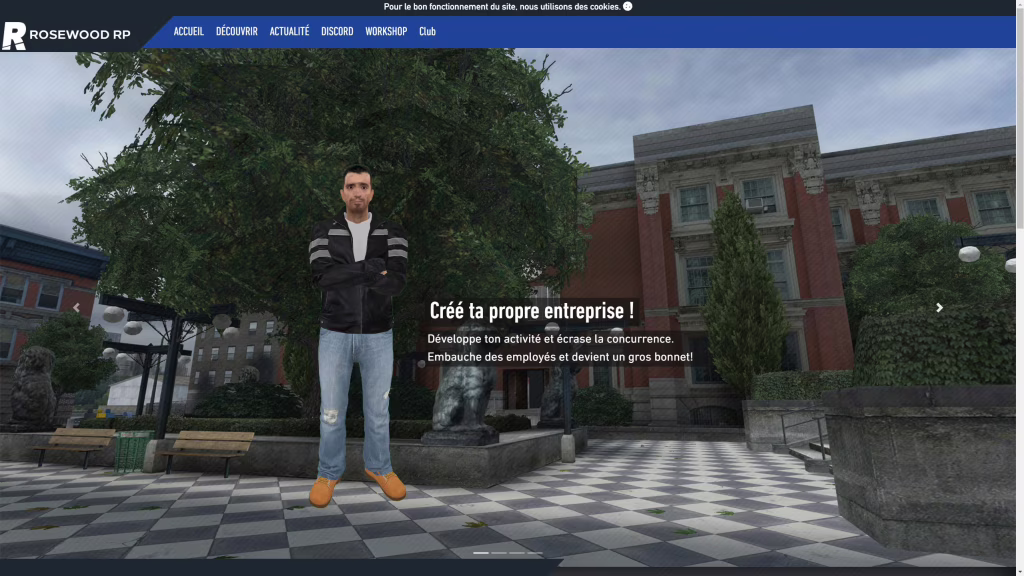Open the DÉCOUVRIR menu item
The height and width of the screenshot is (576, 1024).
[236, 31]
